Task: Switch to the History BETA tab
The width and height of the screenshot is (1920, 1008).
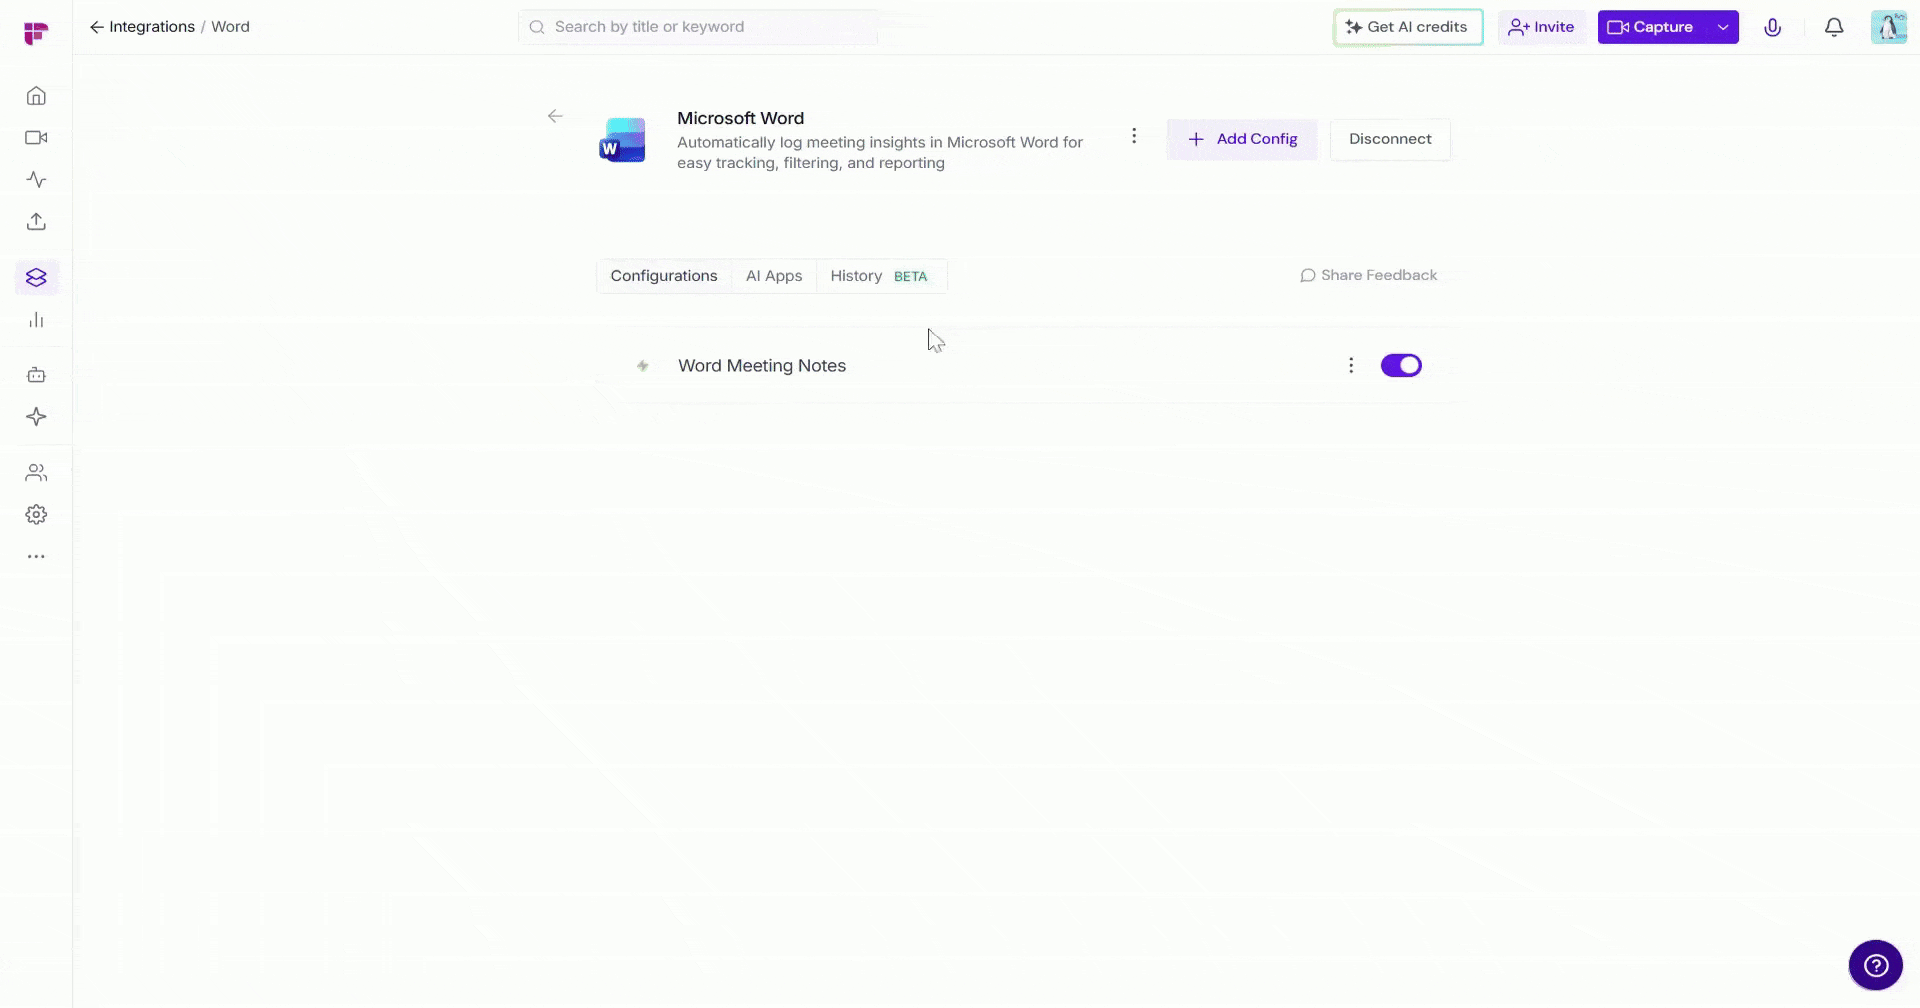Action: click(x=880, y=276)
